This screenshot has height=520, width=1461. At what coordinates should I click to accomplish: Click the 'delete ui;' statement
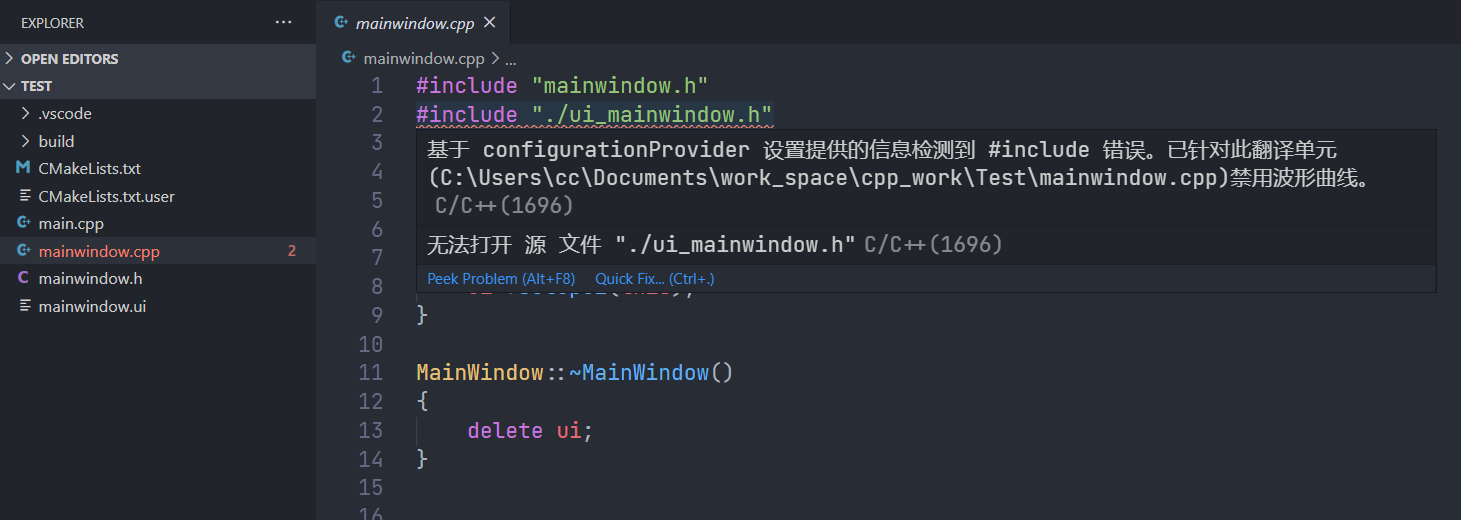click(x=530, y=431)
